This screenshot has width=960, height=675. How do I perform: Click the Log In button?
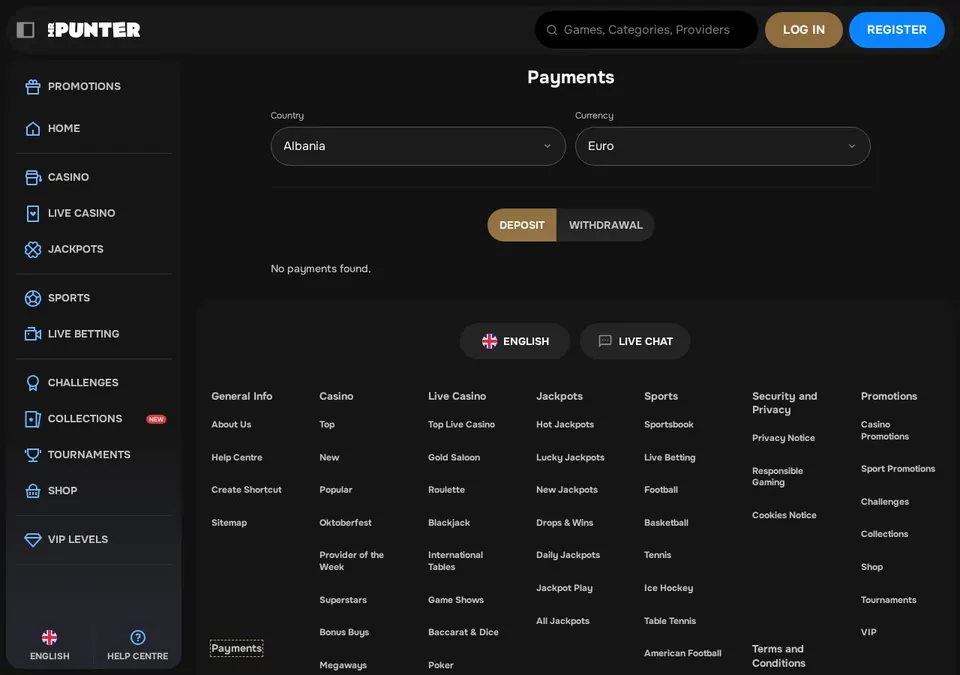click(804, 29)
